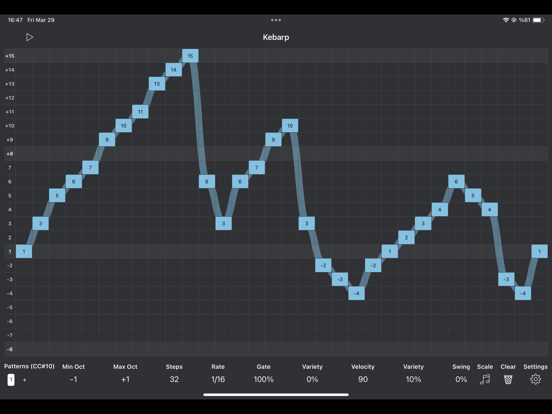Tap the +15 row label

(x=10, y=56)
